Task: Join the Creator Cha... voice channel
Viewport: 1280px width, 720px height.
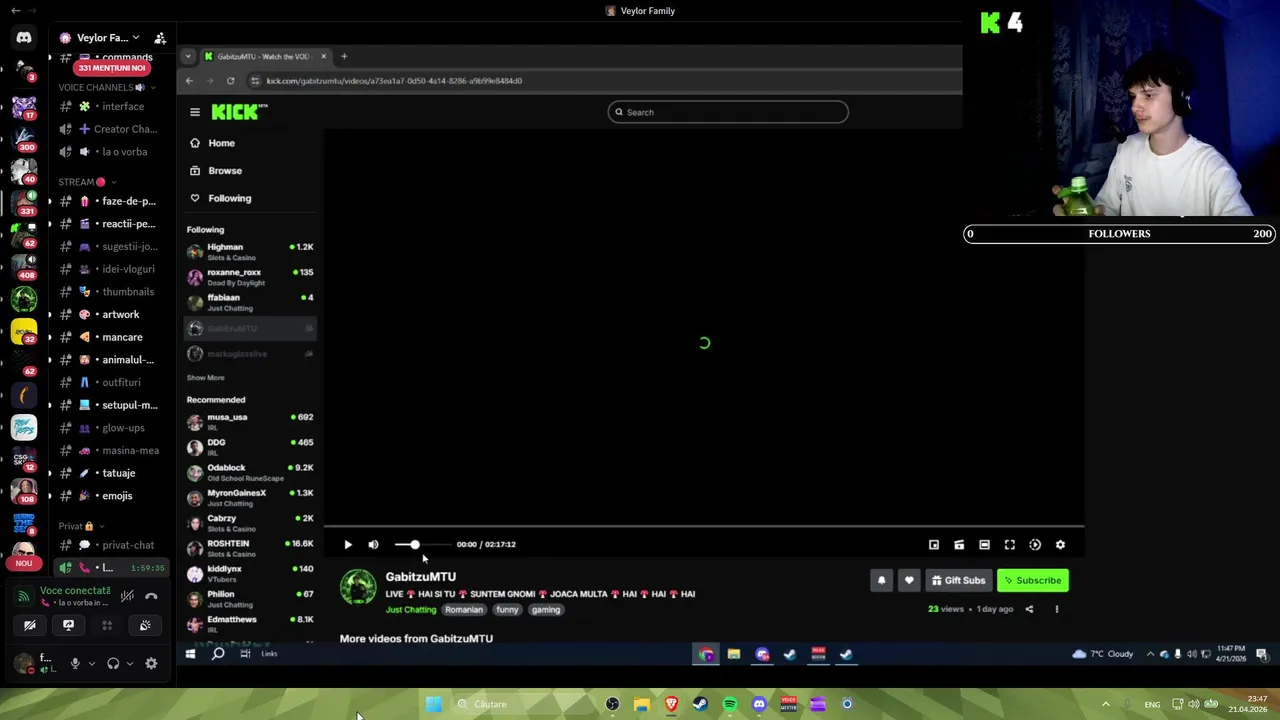Action: [x=112, y=129]
